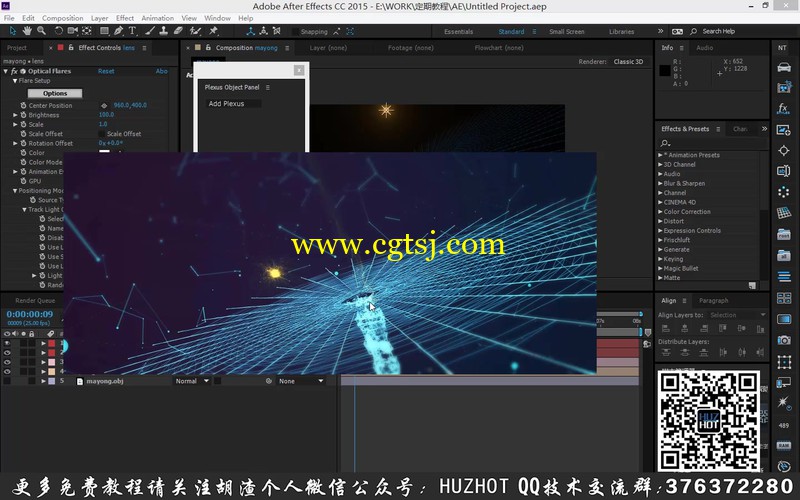Select the Hand tool
The width and height of the screenshot is (800, 500).
tap(27, 31)
